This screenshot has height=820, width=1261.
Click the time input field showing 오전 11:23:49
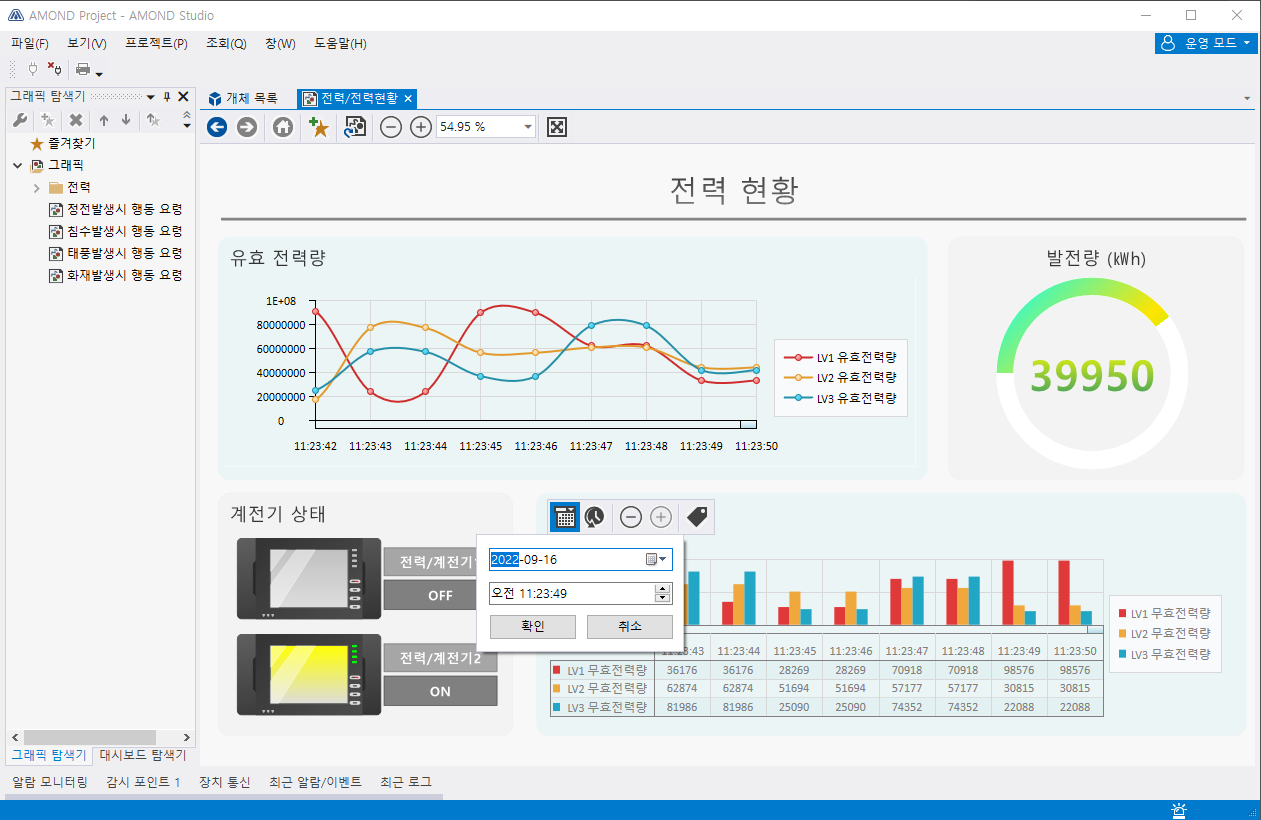[570, 593]
